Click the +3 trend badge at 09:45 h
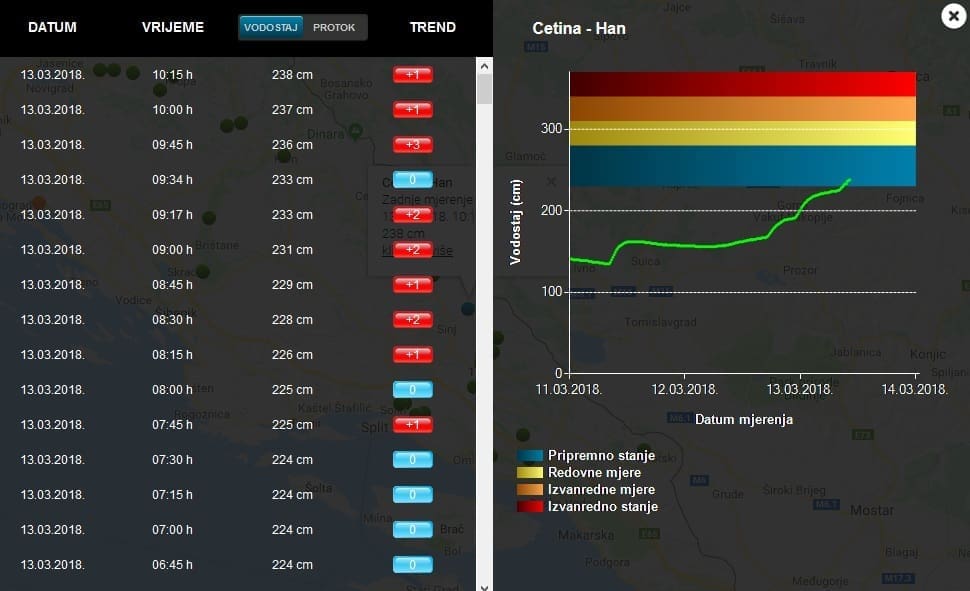The width and height of the screenshot is (970, 591). click(x=412, y=145)
